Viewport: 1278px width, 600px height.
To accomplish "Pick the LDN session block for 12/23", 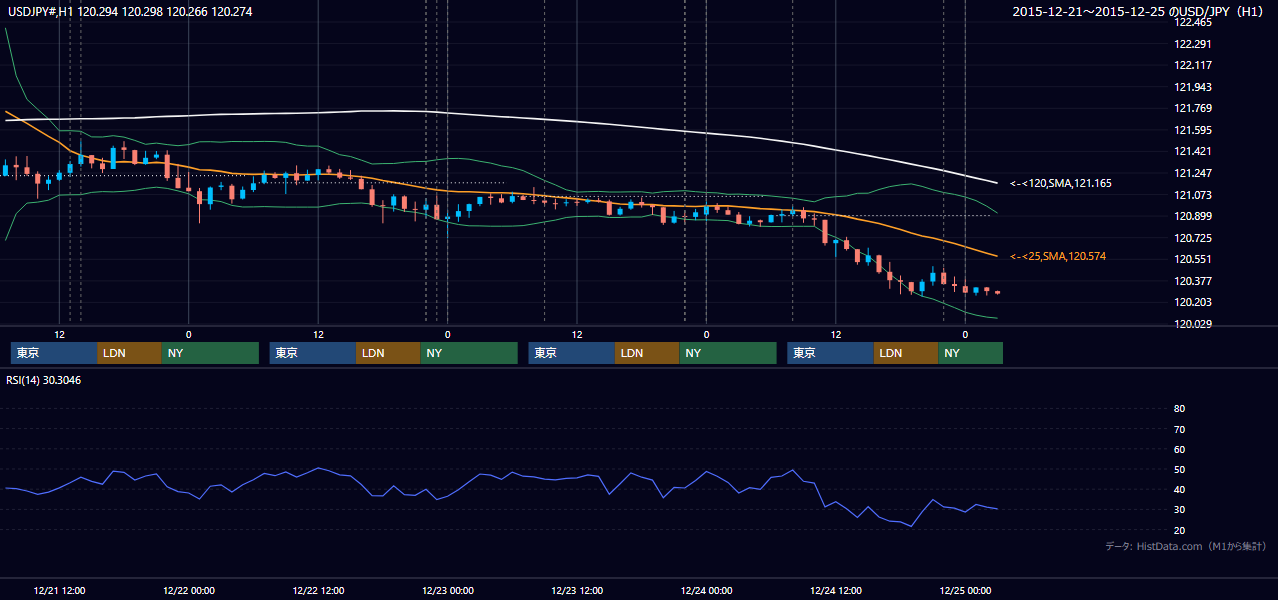I will coord(647,353).
